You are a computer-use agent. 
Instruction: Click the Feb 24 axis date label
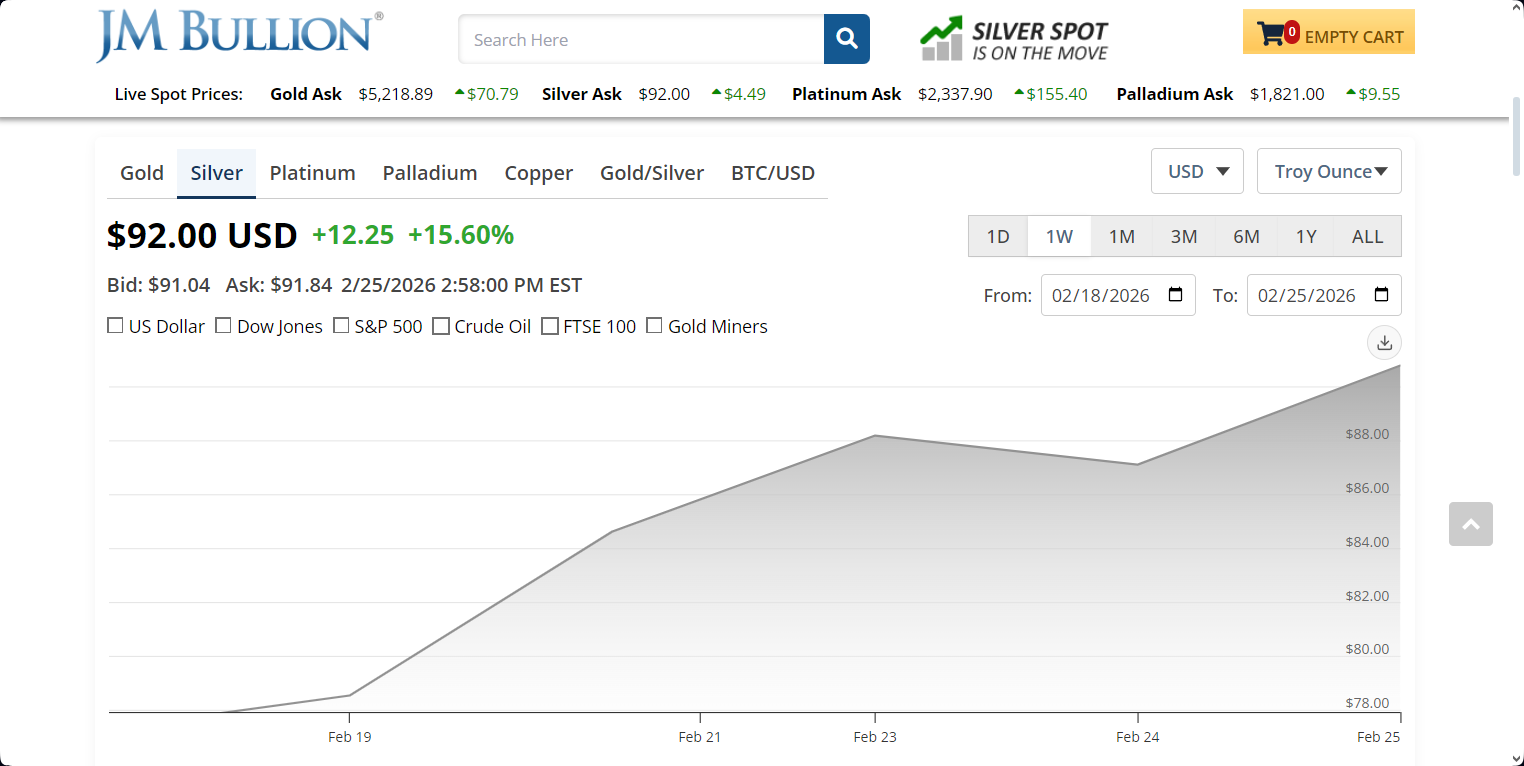[1138, 737]
